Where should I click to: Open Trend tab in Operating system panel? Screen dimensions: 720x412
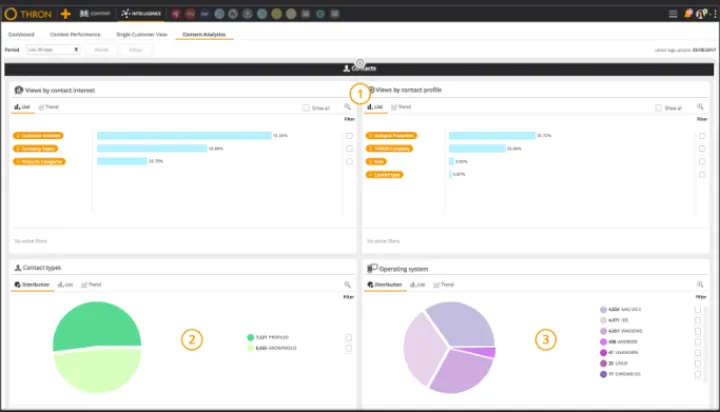447,285
